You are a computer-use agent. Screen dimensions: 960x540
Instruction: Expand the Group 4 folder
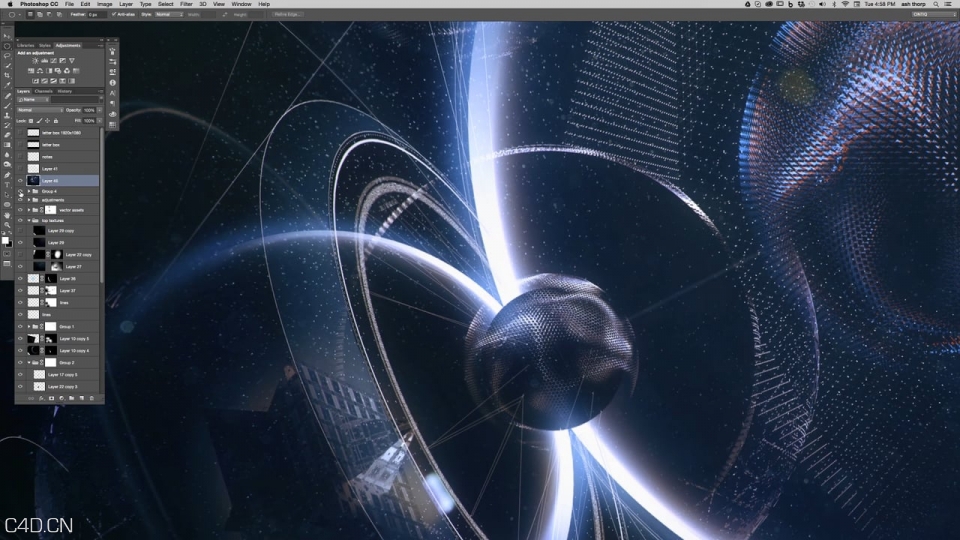(x=28, y=191)
